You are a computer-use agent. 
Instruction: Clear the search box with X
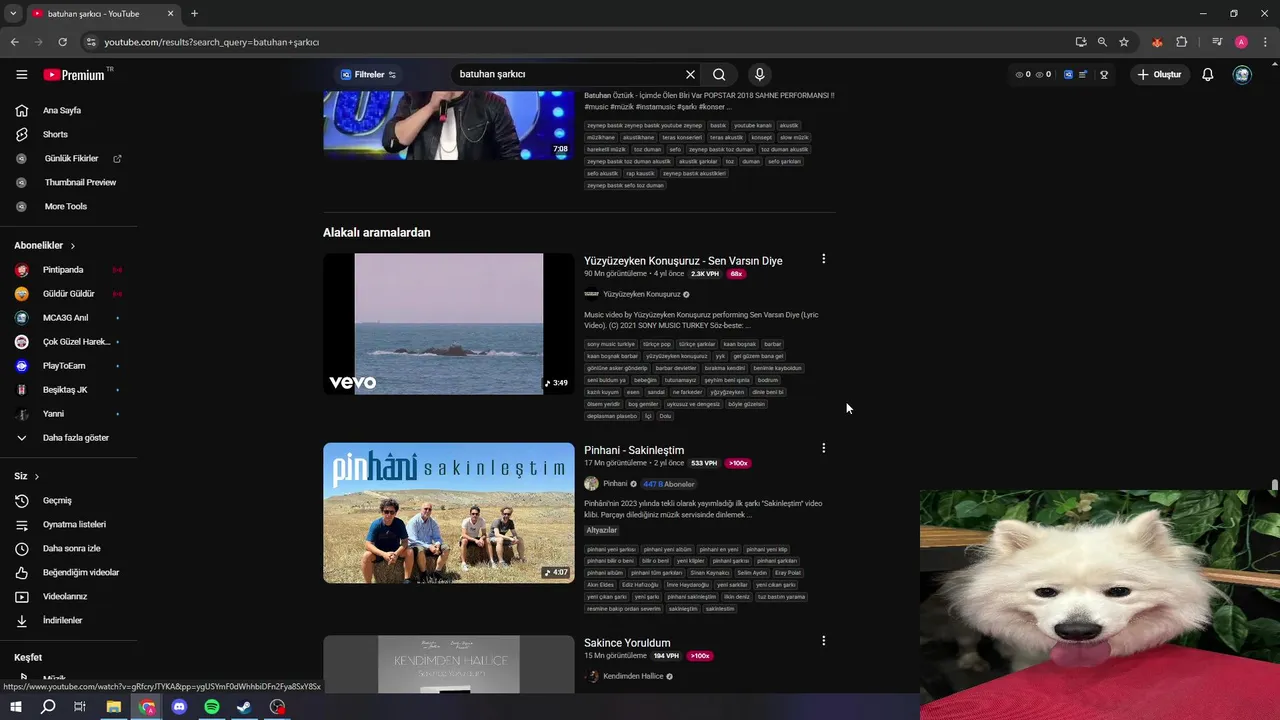[690, 74]
